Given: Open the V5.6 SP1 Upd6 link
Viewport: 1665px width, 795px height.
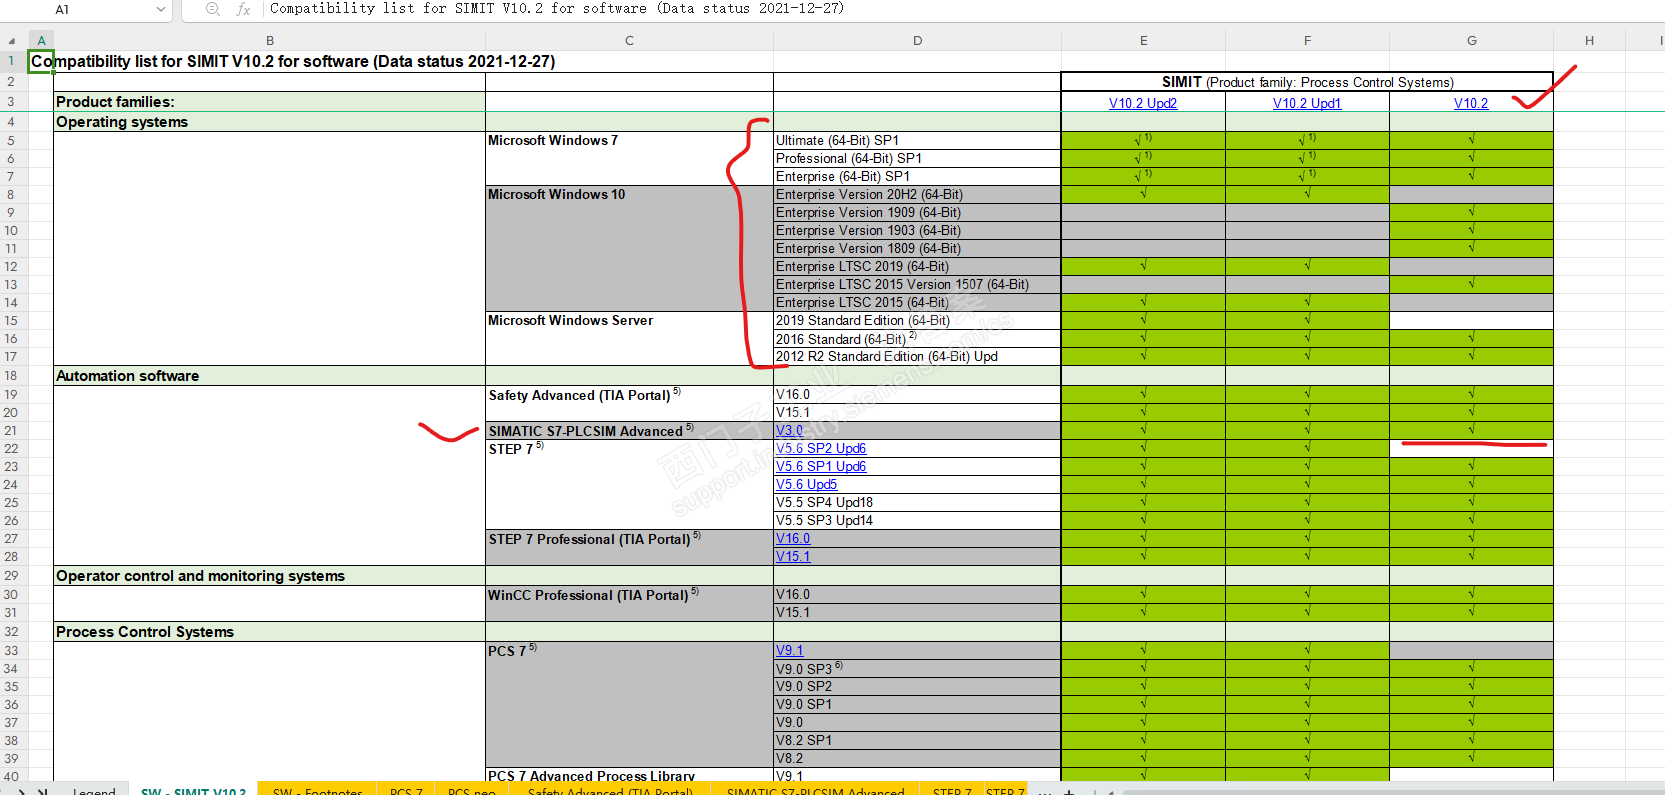Looking at the screenshot, I should tap(821, 467).
